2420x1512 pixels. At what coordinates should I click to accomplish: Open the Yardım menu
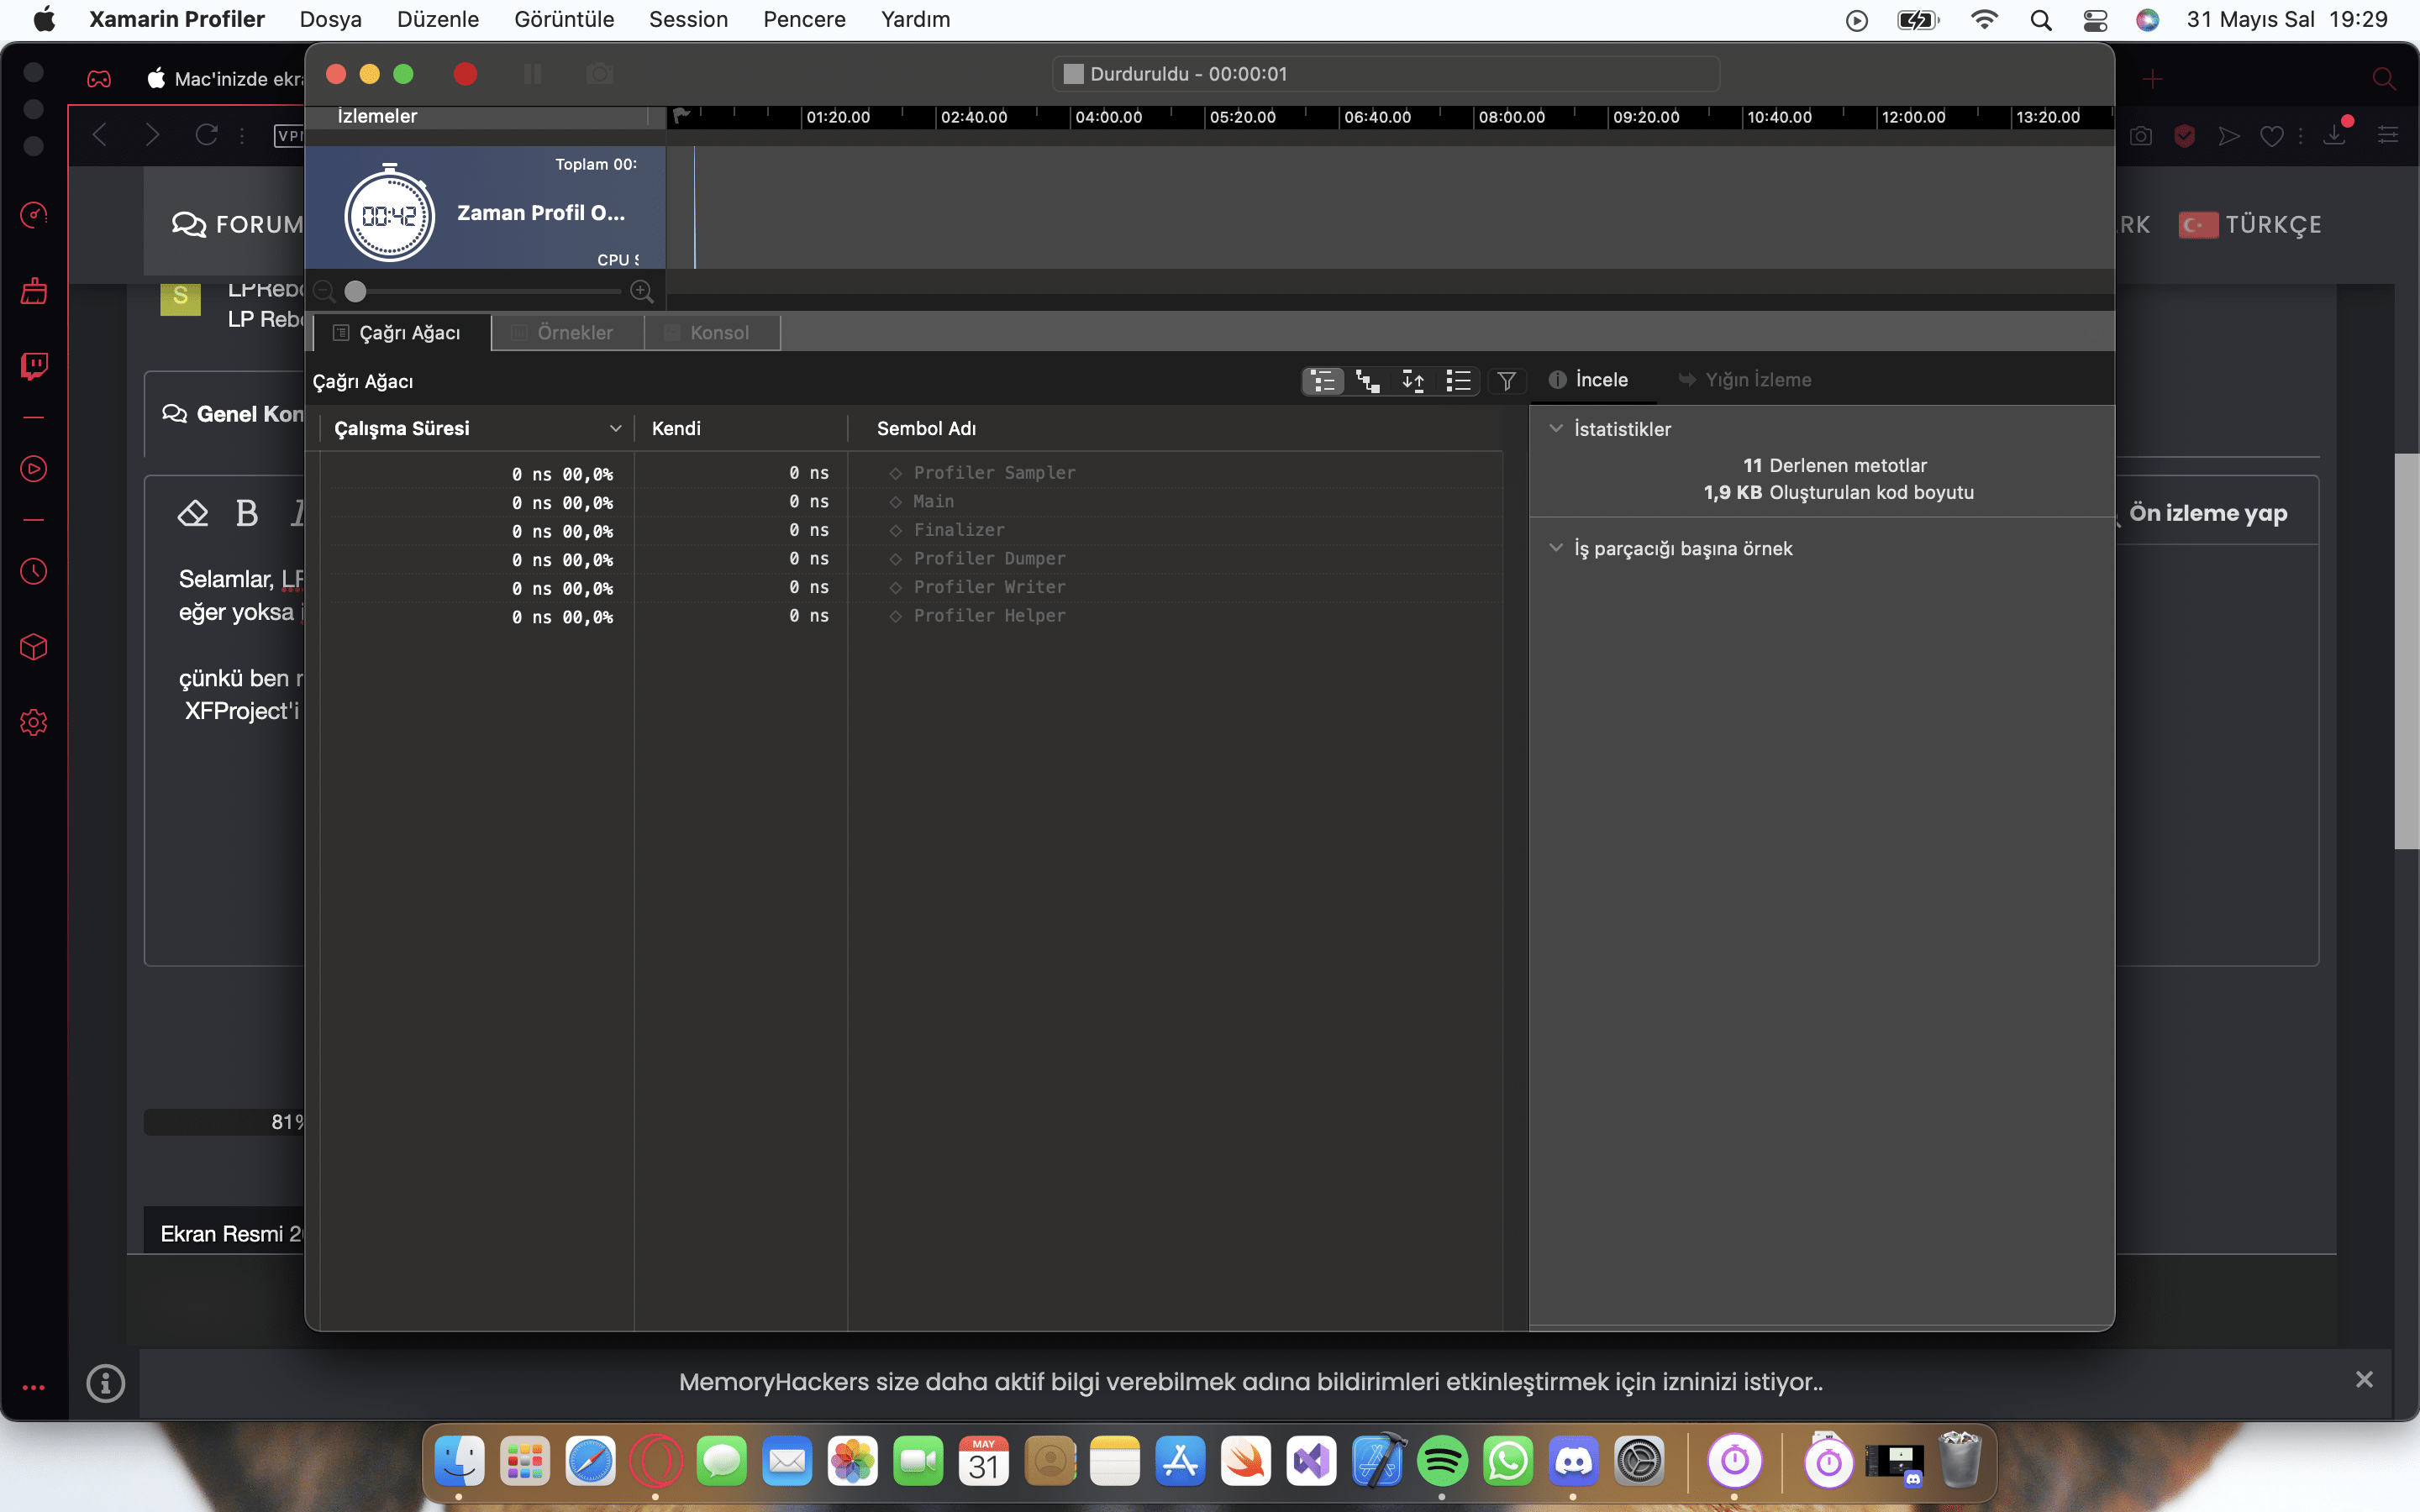(915, 19)
